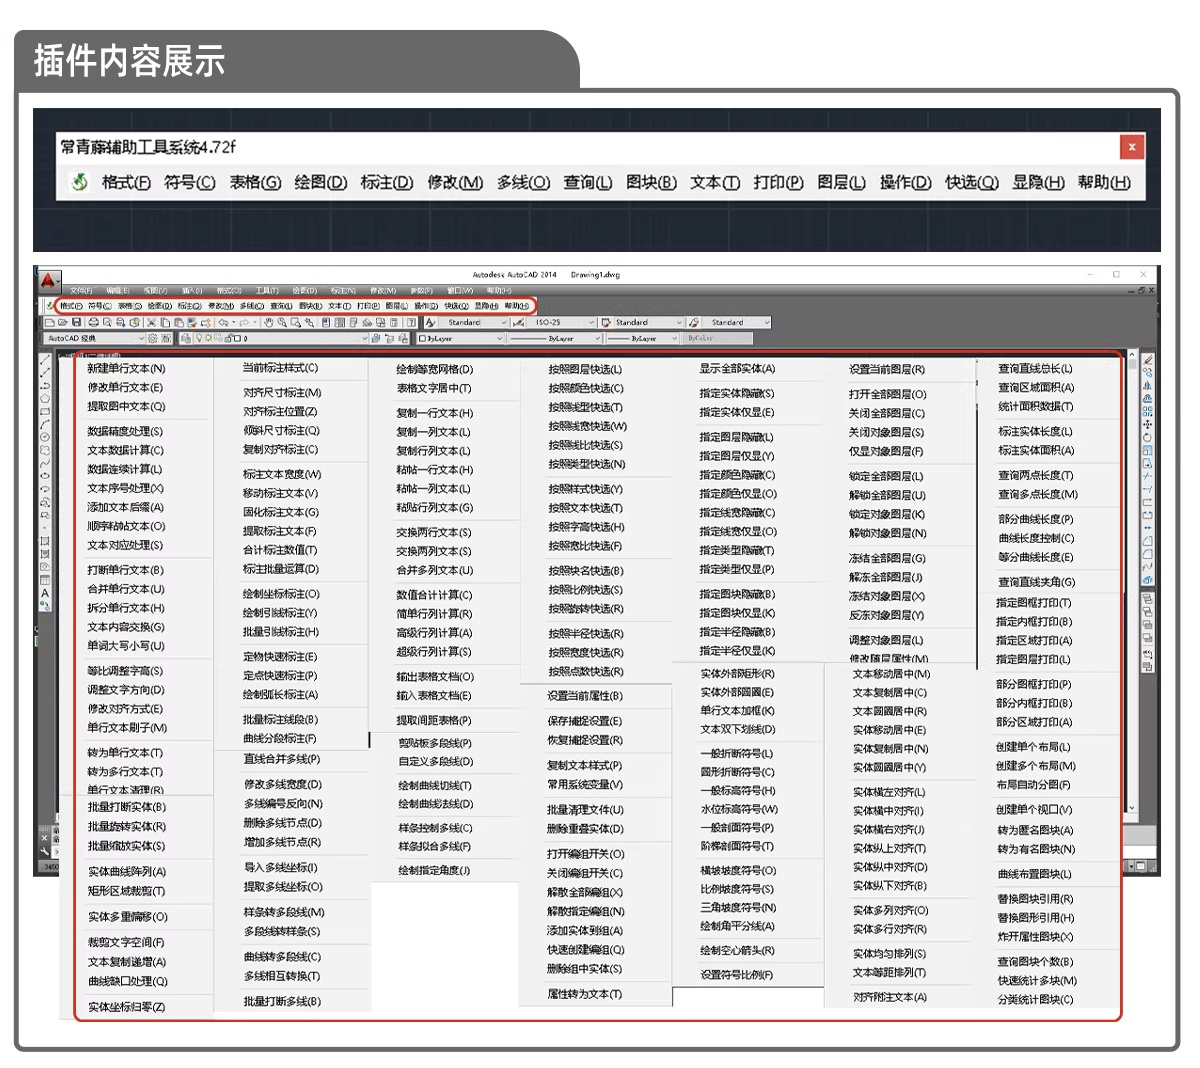Click the Cut scissors icon

151,323
